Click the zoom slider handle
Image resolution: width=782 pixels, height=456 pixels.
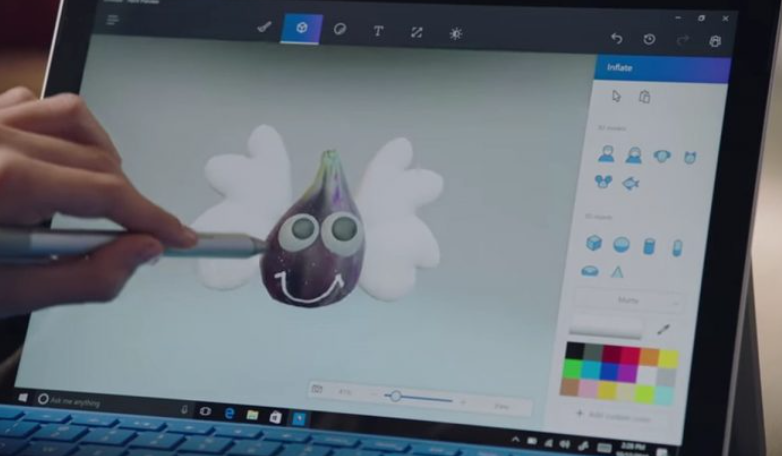tap(396, 396)
